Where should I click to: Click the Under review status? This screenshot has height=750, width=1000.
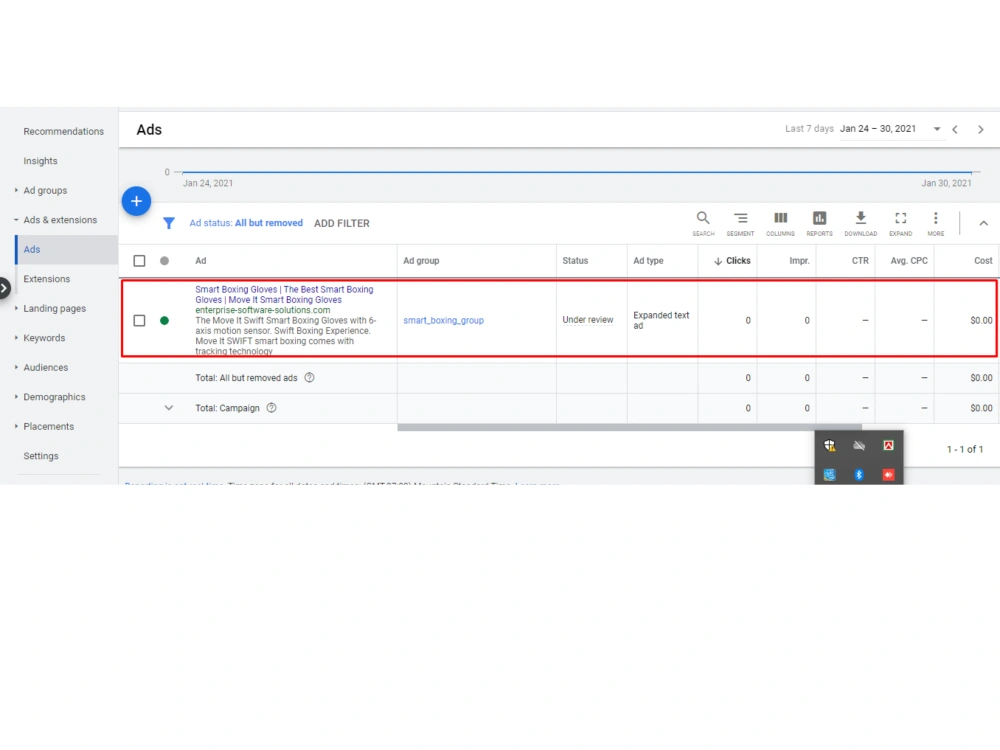click(x=587, y=320)
